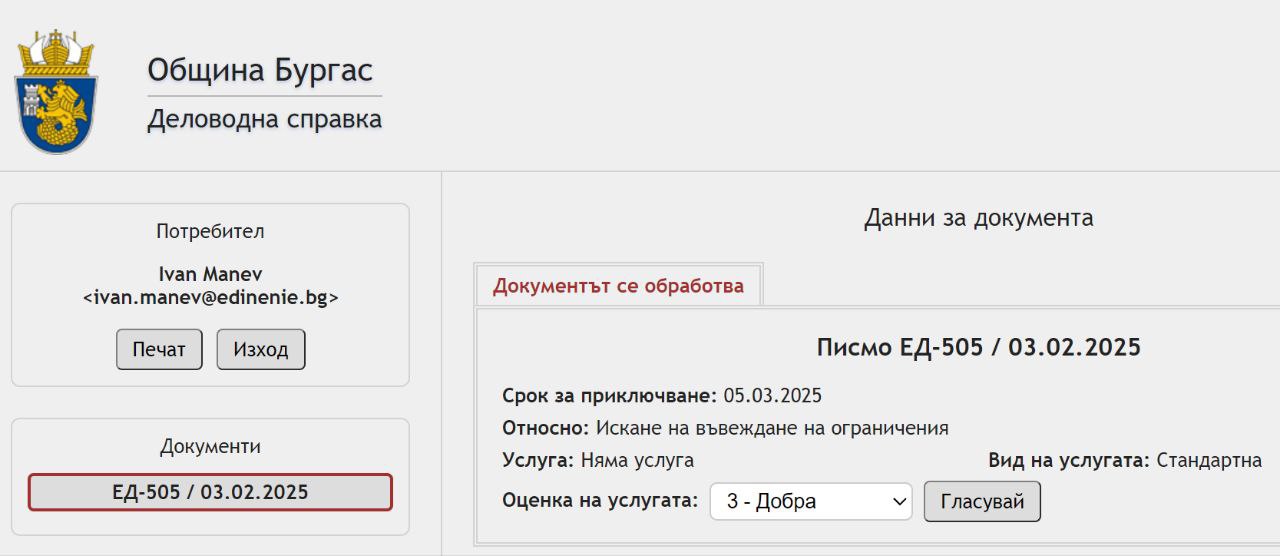Click the ivan.manev@edinenie.bg email address
The height and width of the screenshot is (556, 1280).
(210, 297)
